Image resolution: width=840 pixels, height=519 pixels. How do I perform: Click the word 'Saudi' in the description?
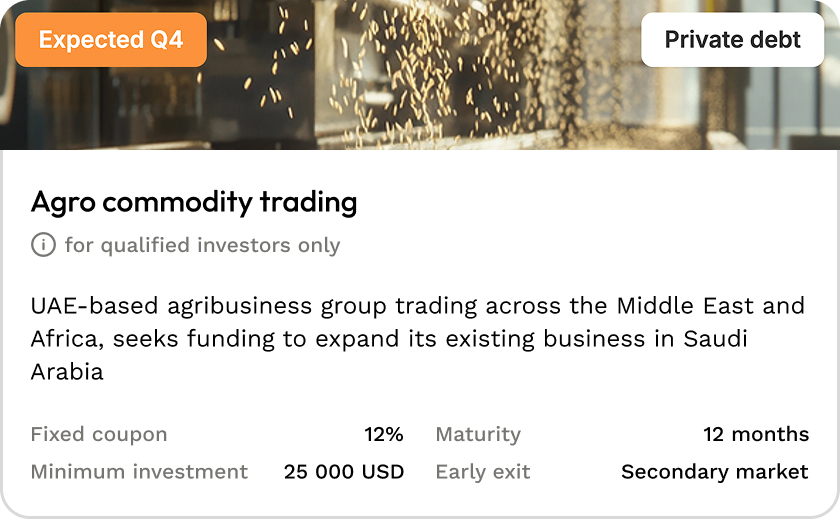(715, 339)
